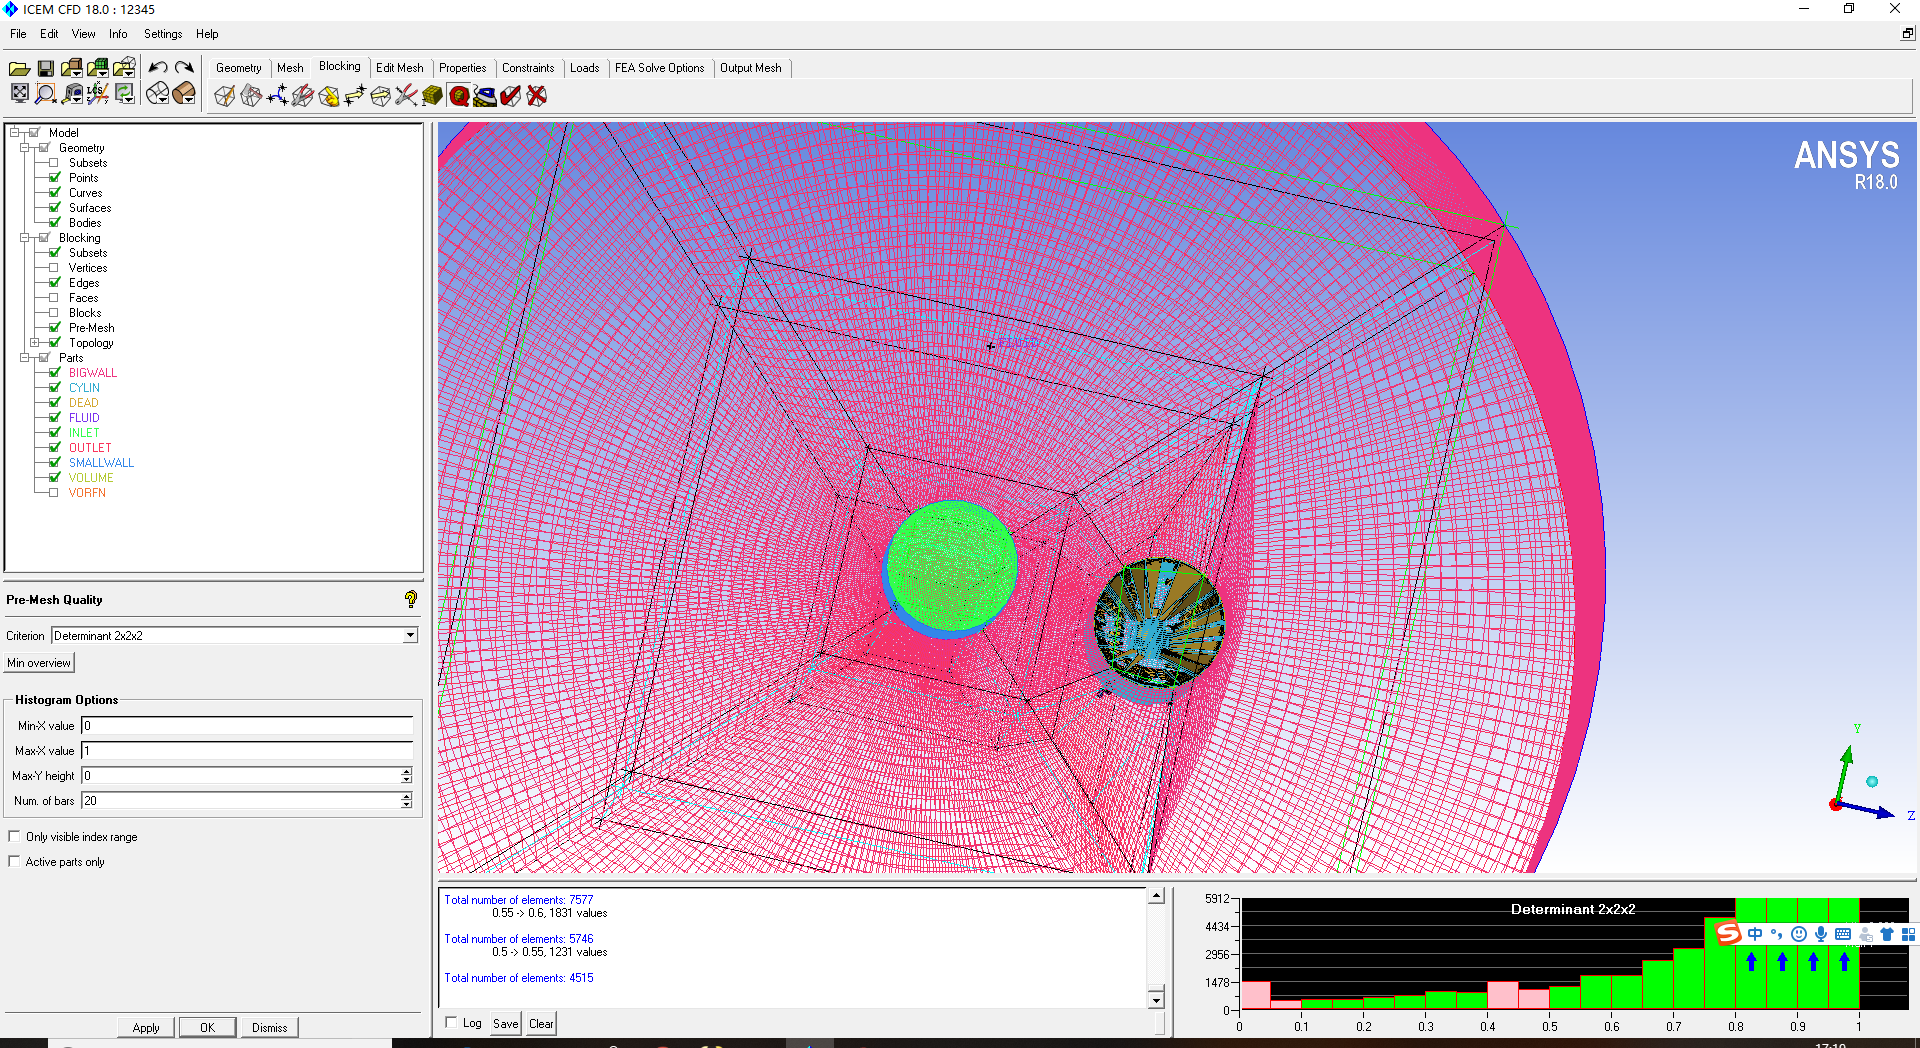
Task: Click the OK button
Action: click(207, 1027)
